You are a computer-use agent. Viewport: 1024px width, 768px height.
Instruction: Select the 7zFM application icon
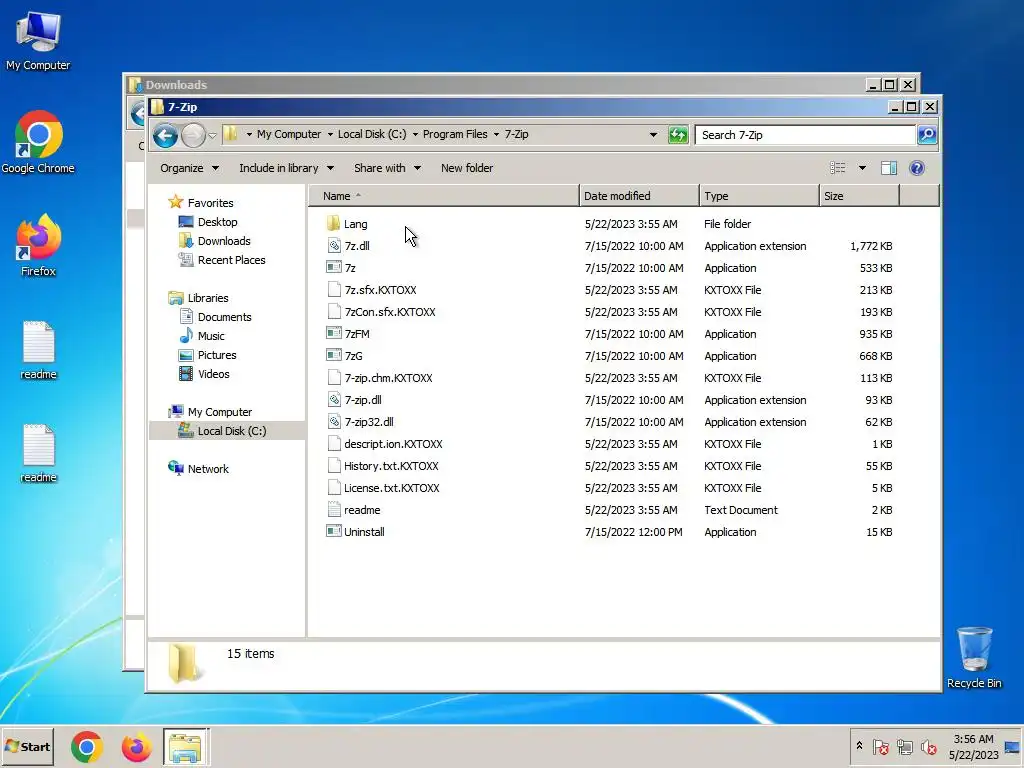click(x=334, y=334)
